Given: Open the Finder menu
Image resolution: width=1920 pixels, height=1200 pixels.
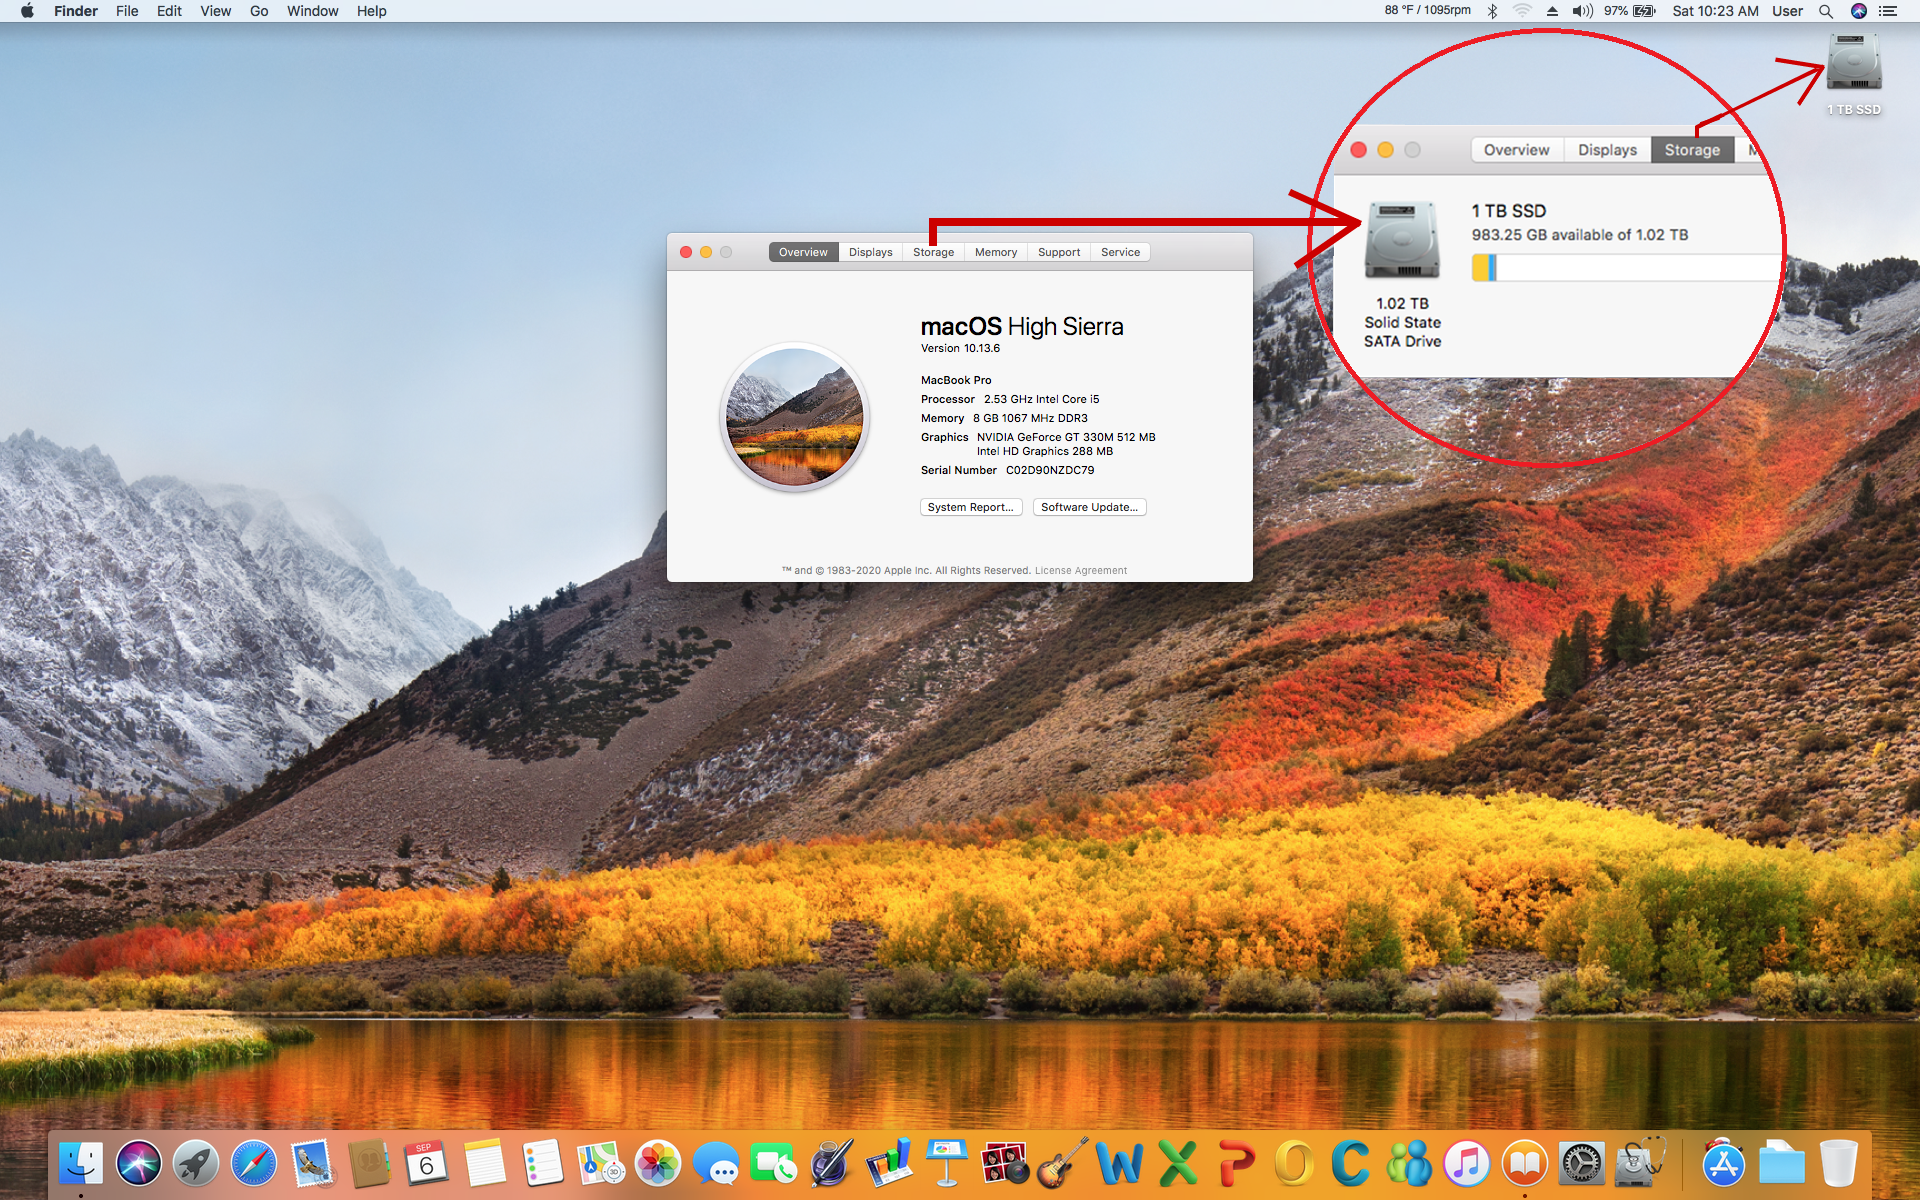Looking at the screenshot, I should [x=76, y=11].
